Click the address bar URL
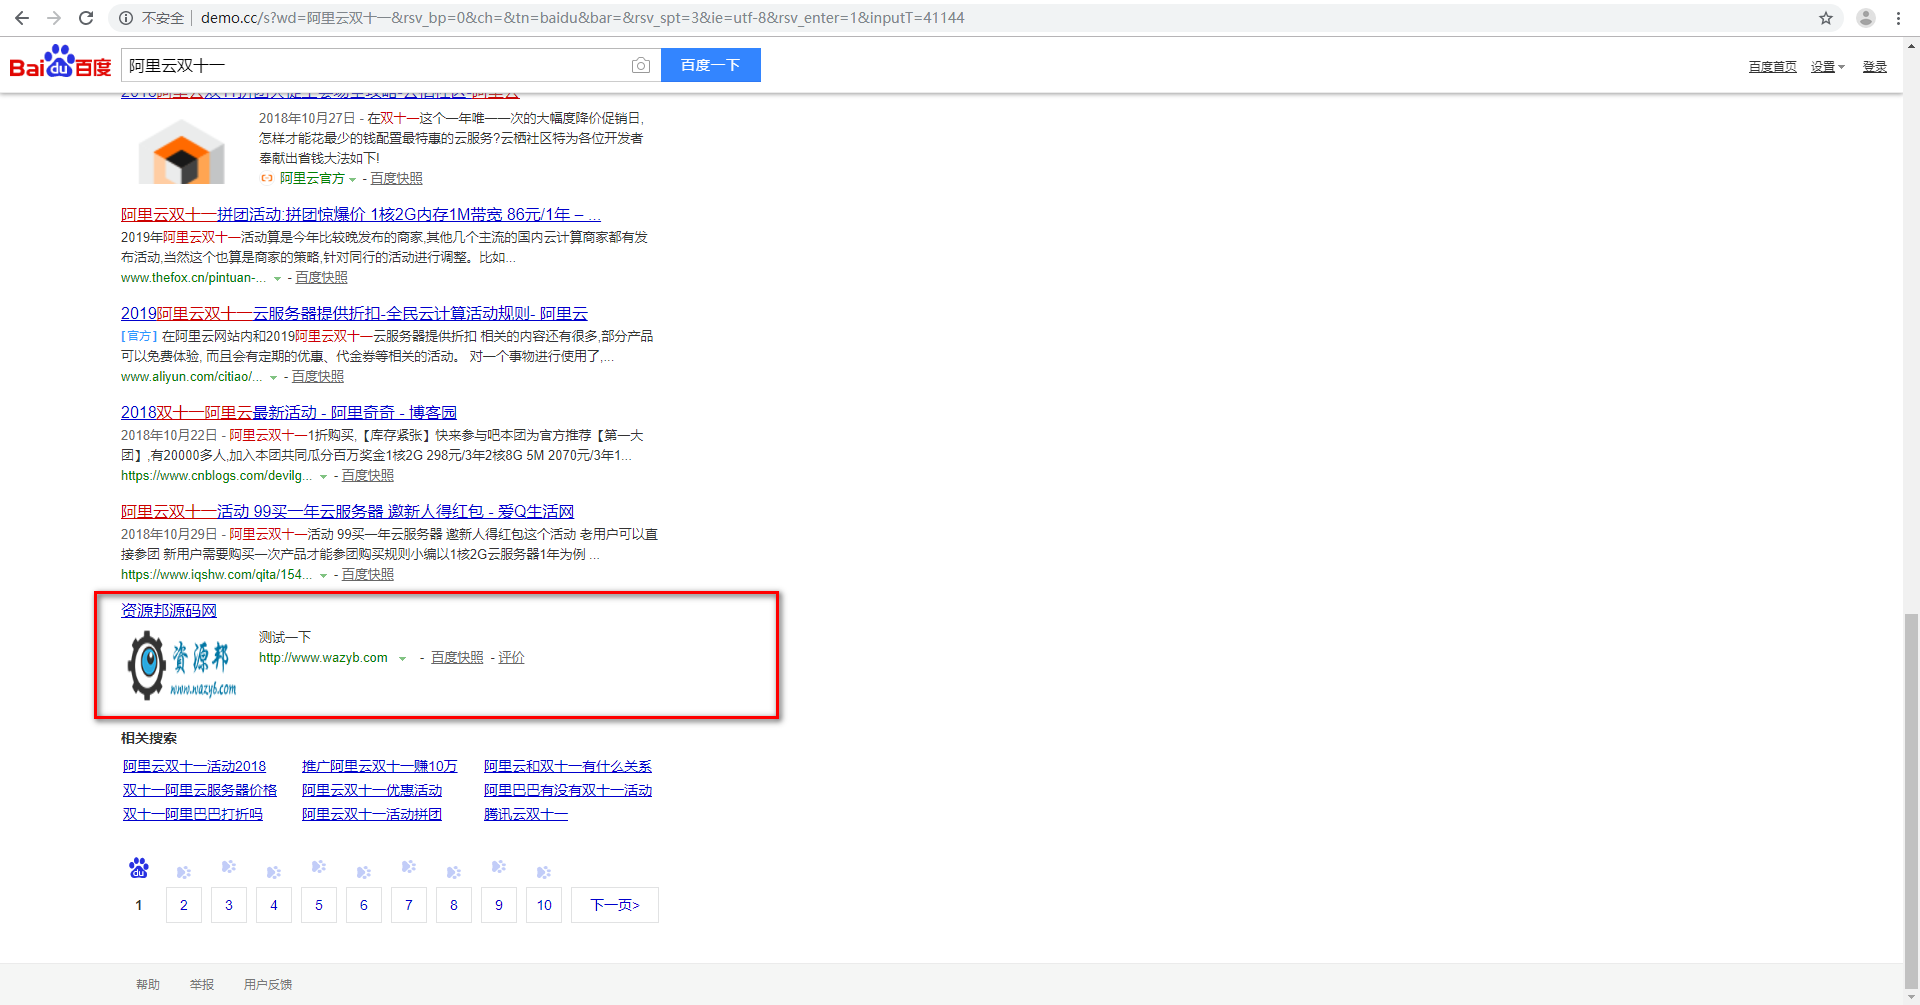Viewport: 1920px width, 1005px height. coord(582,18)
